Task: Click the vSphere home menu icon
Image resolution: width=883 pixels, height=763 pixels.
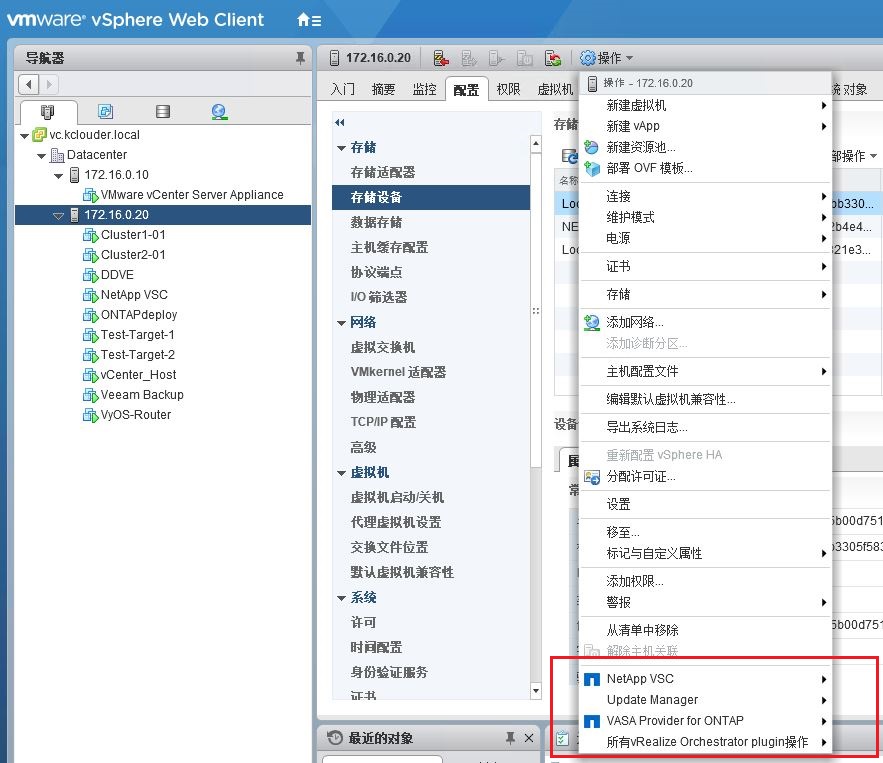Action: click(309, 20)
